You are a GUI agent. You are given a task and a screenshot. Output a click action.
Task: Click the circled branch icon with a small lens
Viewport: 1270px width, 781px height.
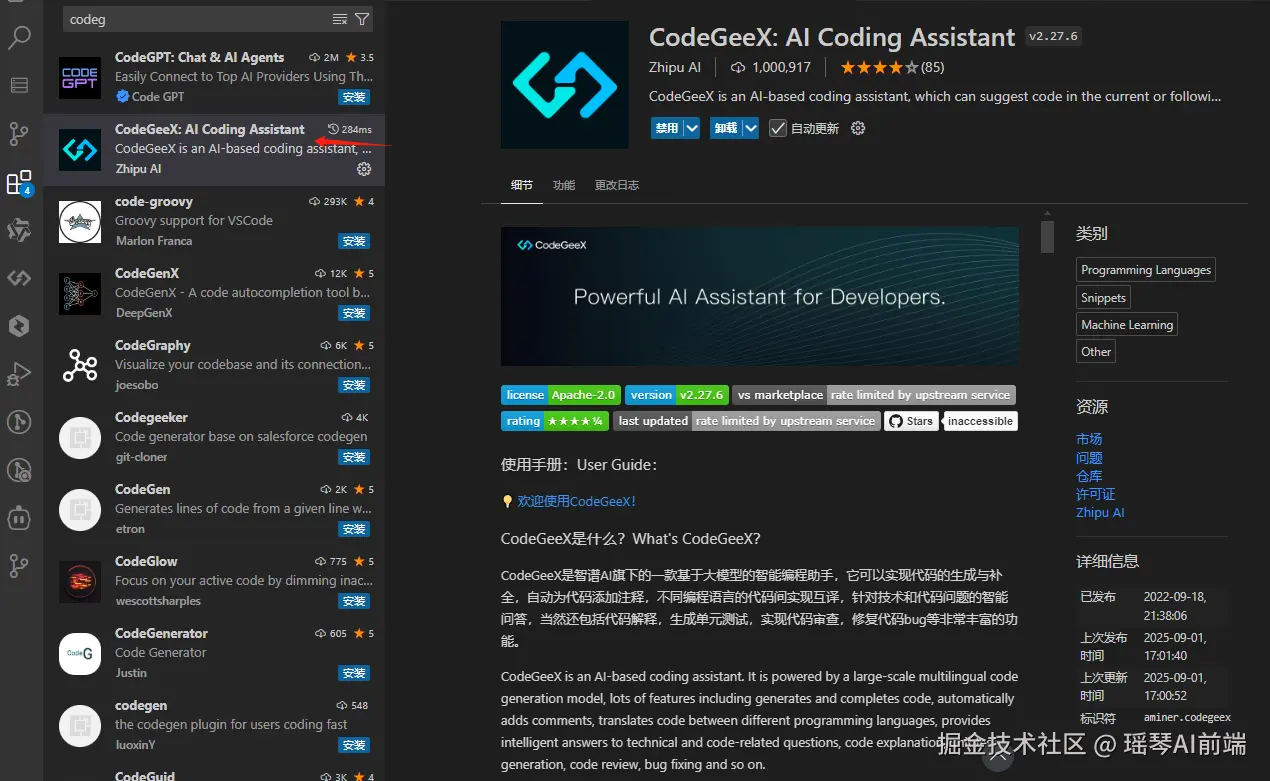(x=19, y=470)
